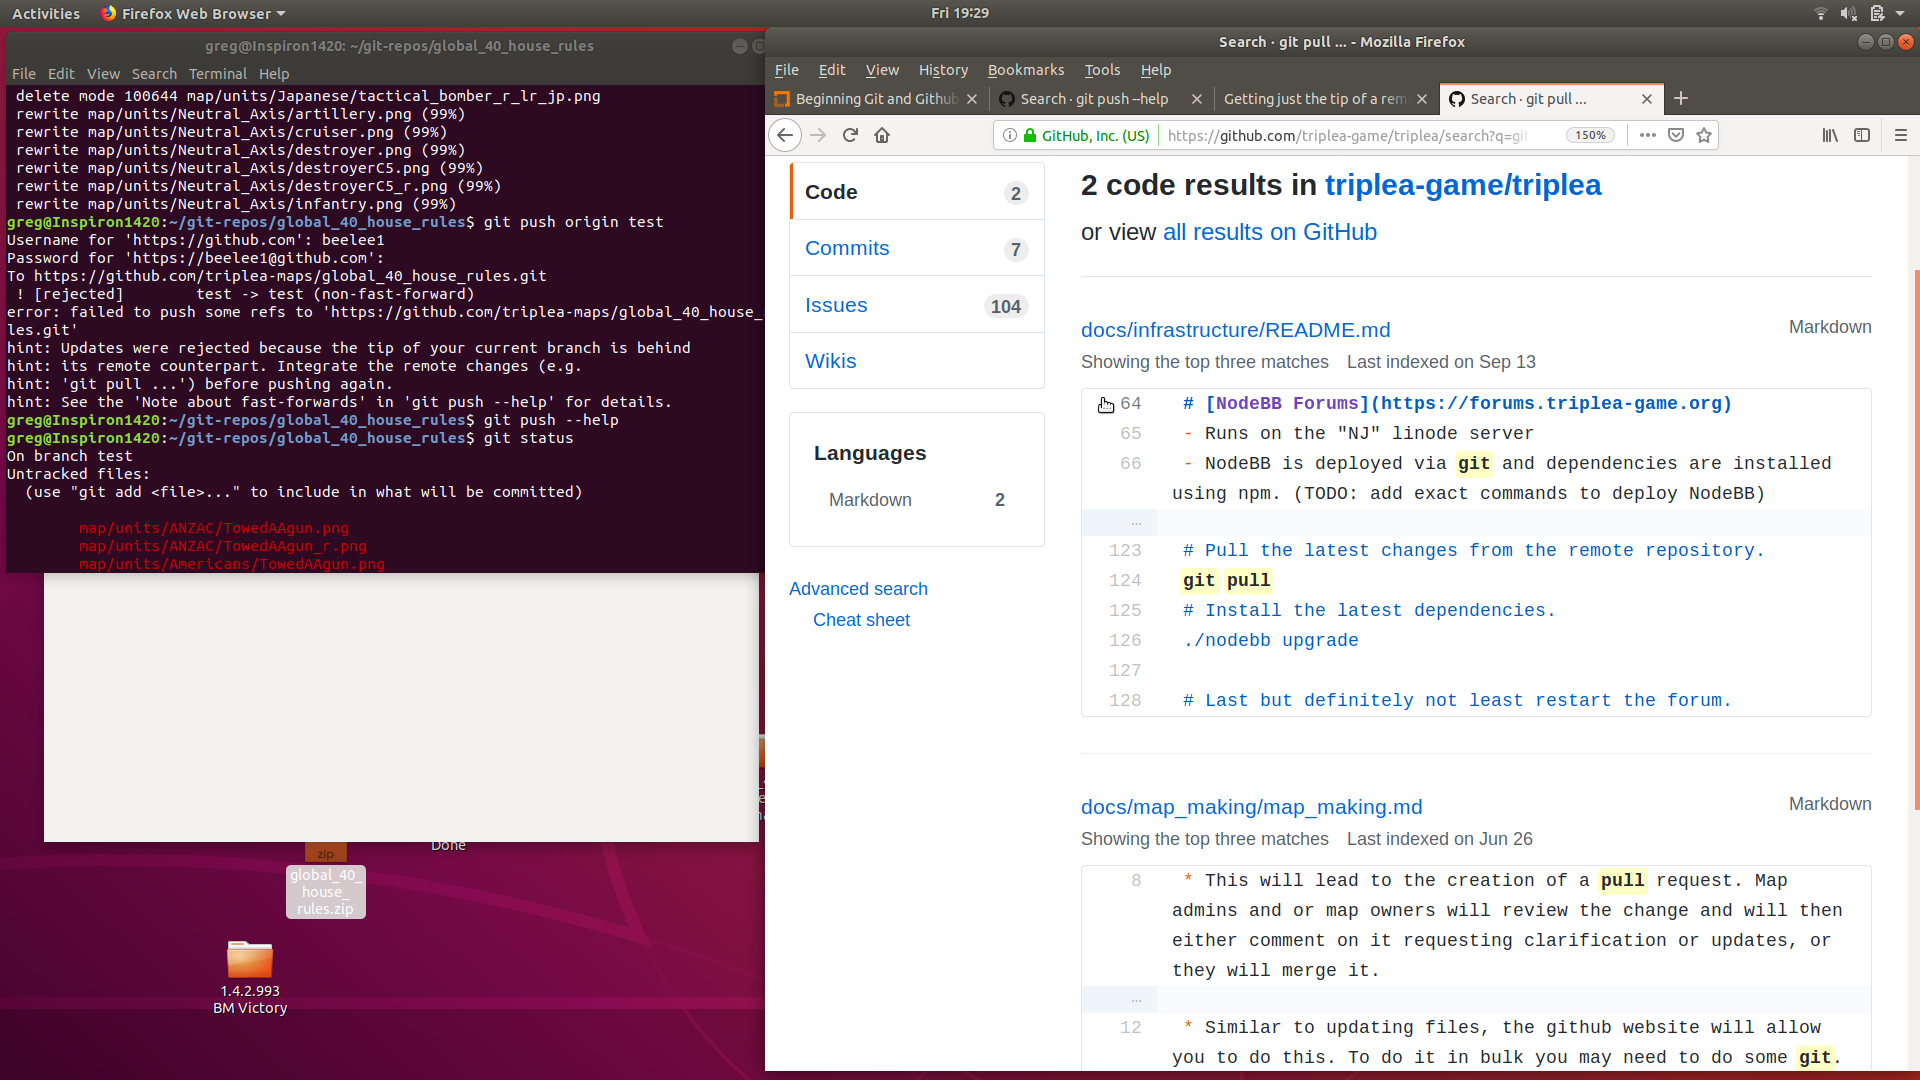Open Firefox home page icon
1920x1080 pixels.
882,135
